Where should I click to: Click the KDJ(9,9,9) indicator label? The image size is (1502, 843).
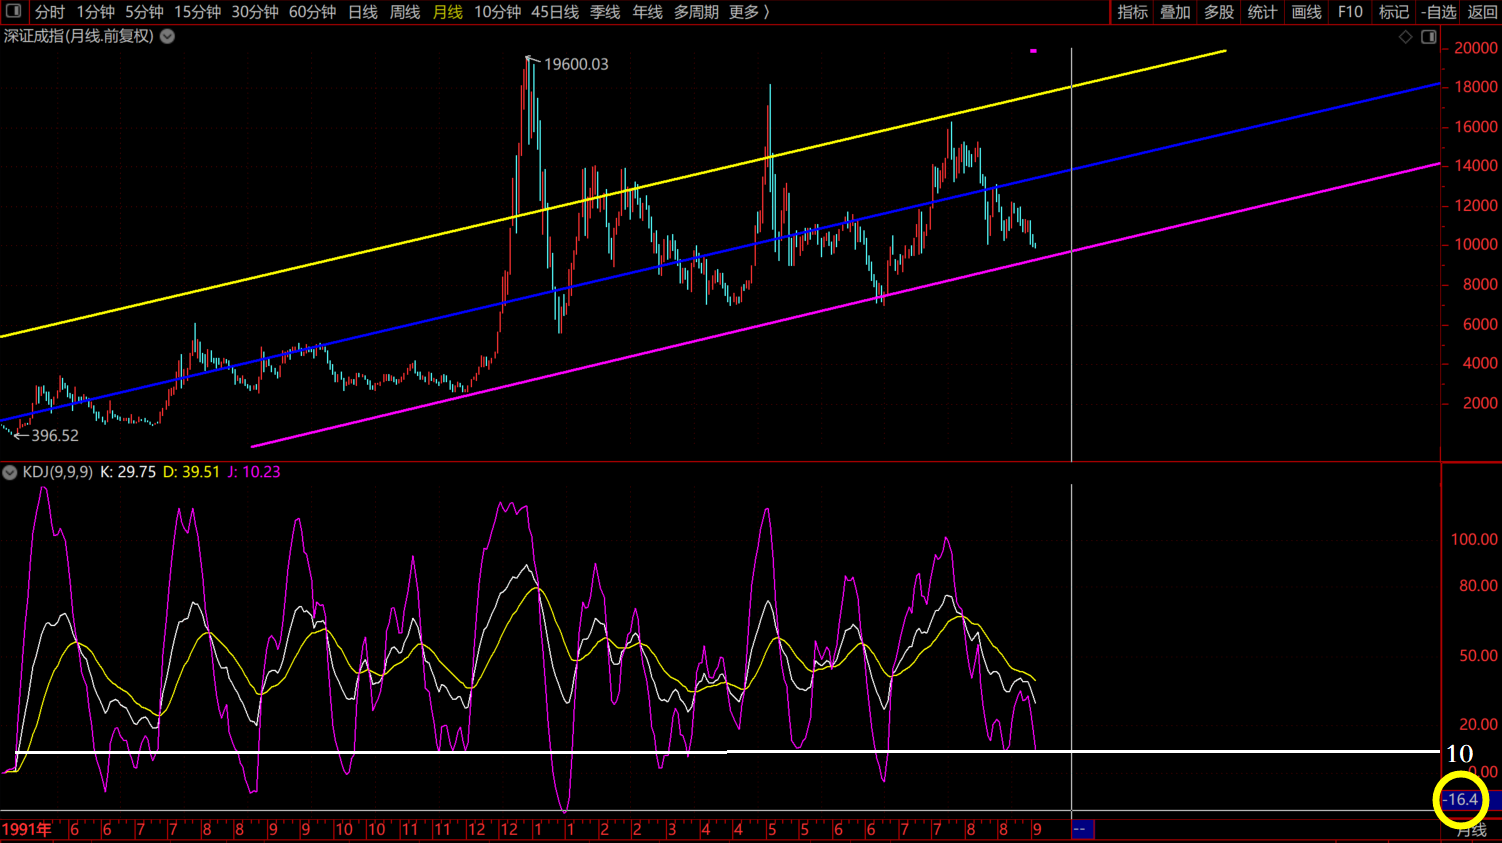coord(58,472)
